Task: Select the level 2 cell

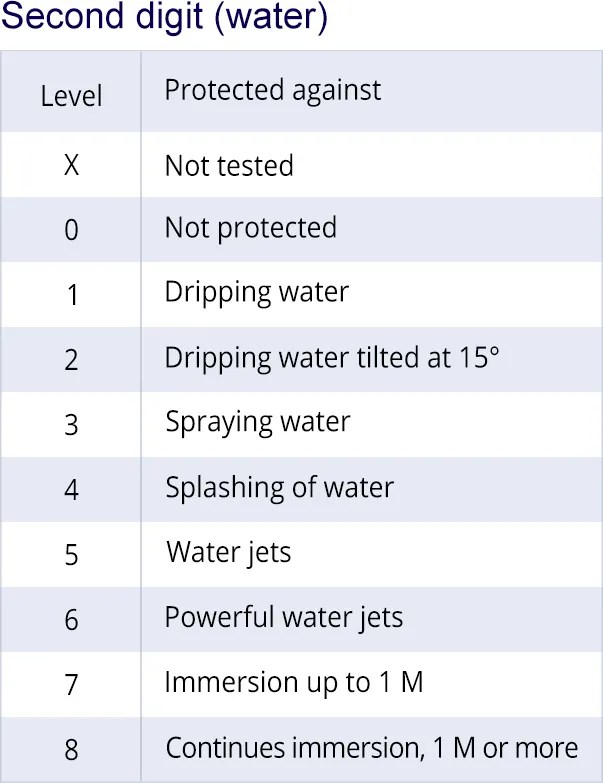Action: 71,360
